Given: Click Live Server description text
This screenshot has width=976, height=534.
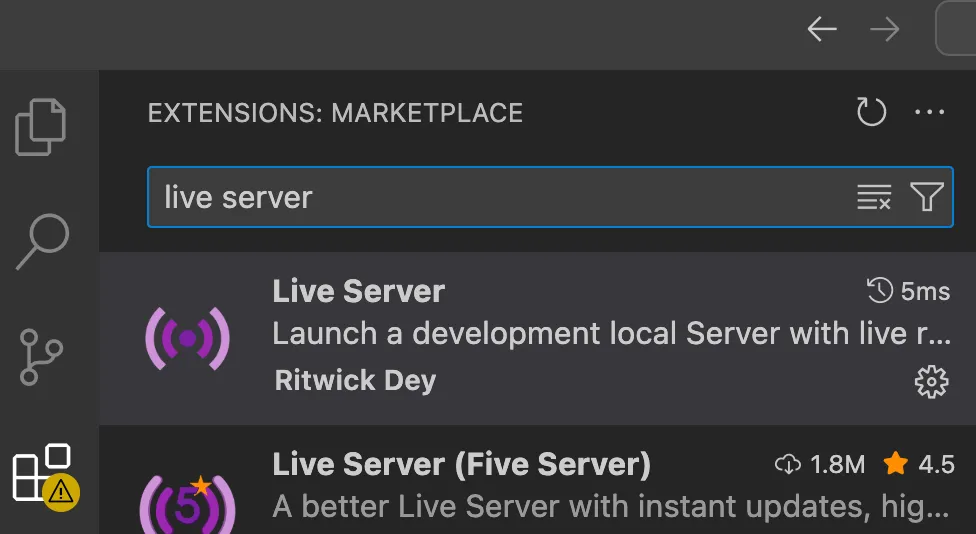Looking at the screenshot, I should pos(611,334).
